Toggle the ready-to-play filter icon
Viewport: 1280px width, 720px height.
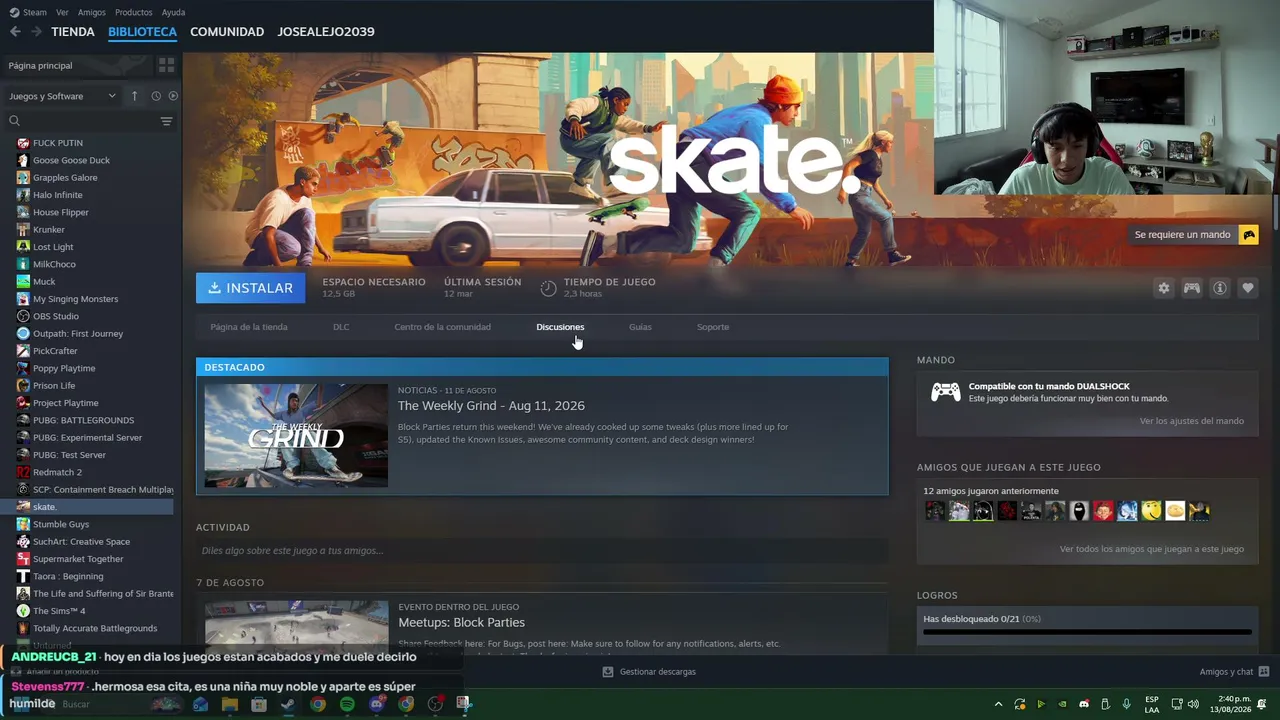click(x=173, y=96)
